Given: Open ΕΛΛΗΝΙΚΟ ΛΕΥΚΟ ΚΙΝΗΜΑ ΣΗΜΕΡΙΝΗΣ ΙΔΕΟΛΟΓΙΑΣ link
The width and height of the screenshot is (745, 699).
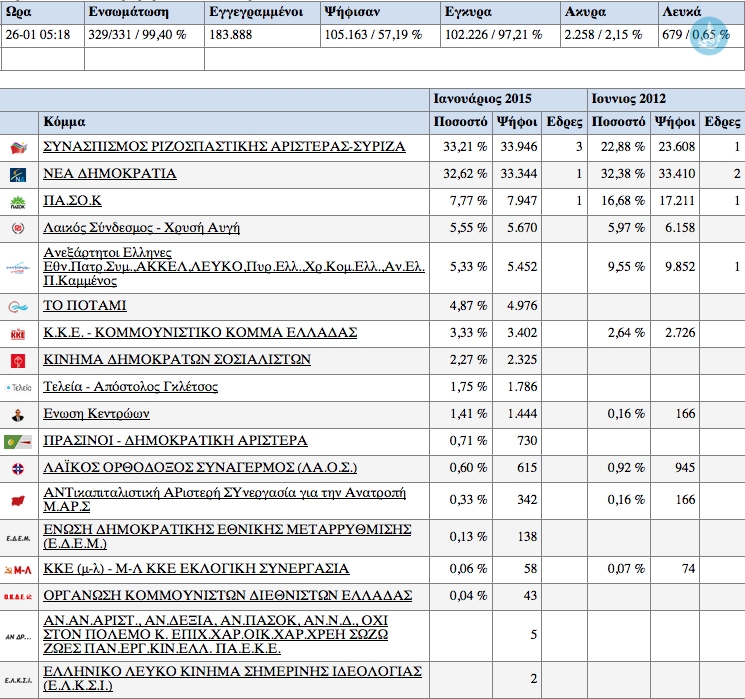Looking at the screenshot, I should tap(232, 679).
